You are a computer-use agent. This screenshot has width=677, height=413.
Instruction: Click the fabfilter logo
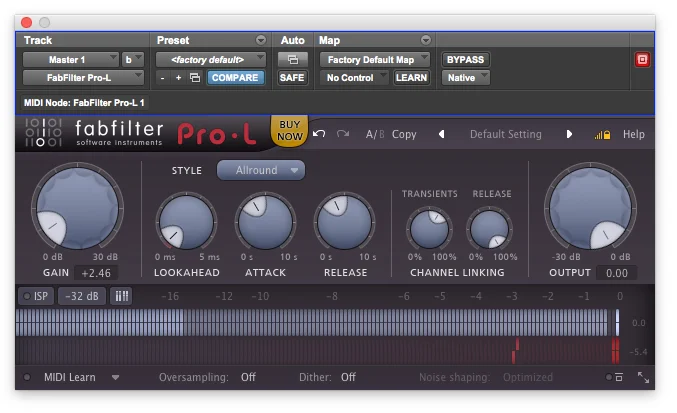pyautogui.click(x=94, y=133)
